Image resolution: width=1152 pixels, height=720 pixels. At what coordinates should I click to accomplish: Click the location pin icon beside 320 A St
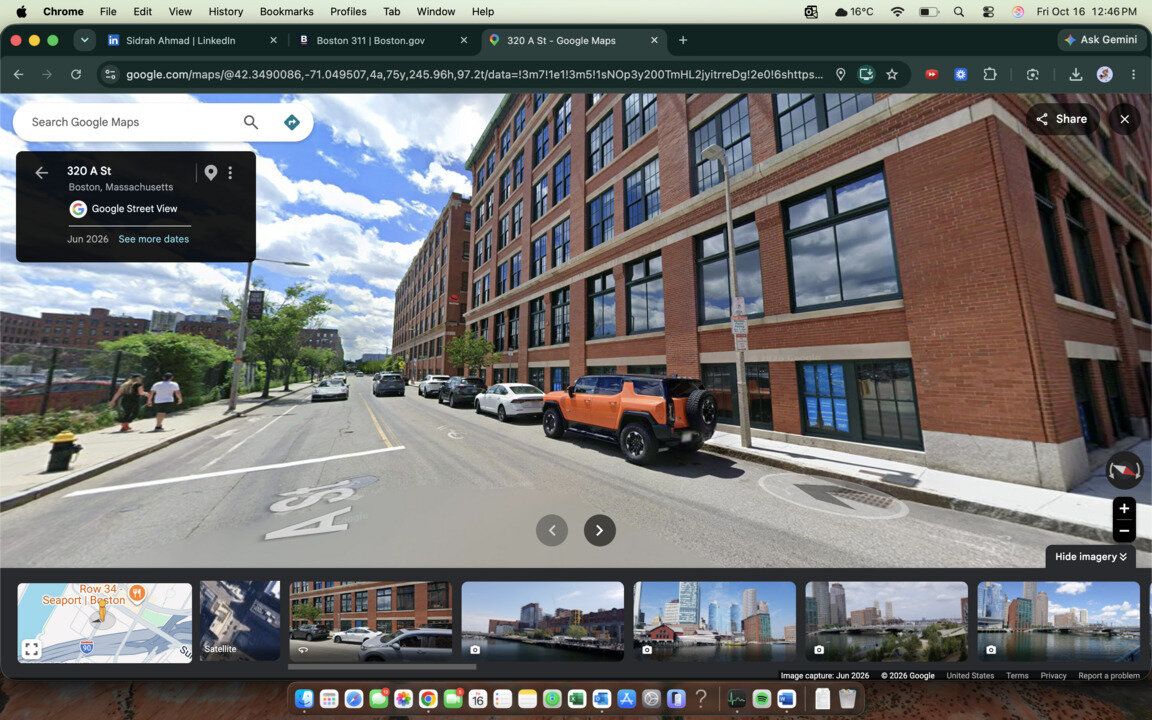tap(211, 173)
